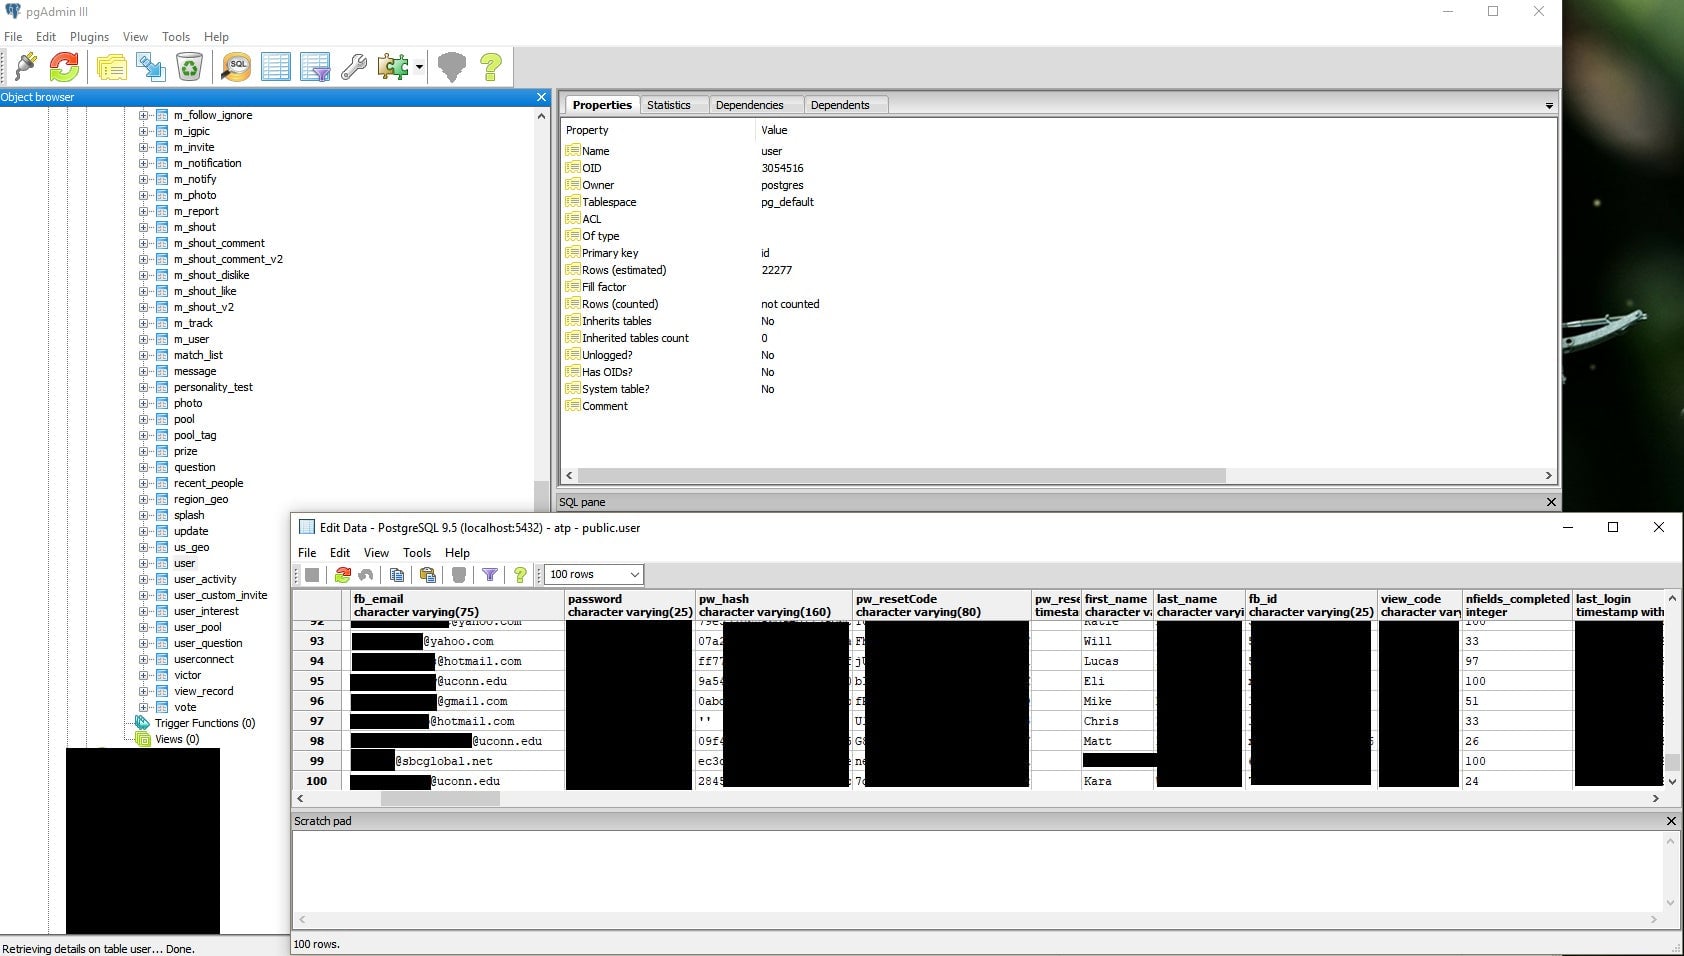View data of selected table with grid icon
The width and height of the screenshot is (1684, 956).
276,67
